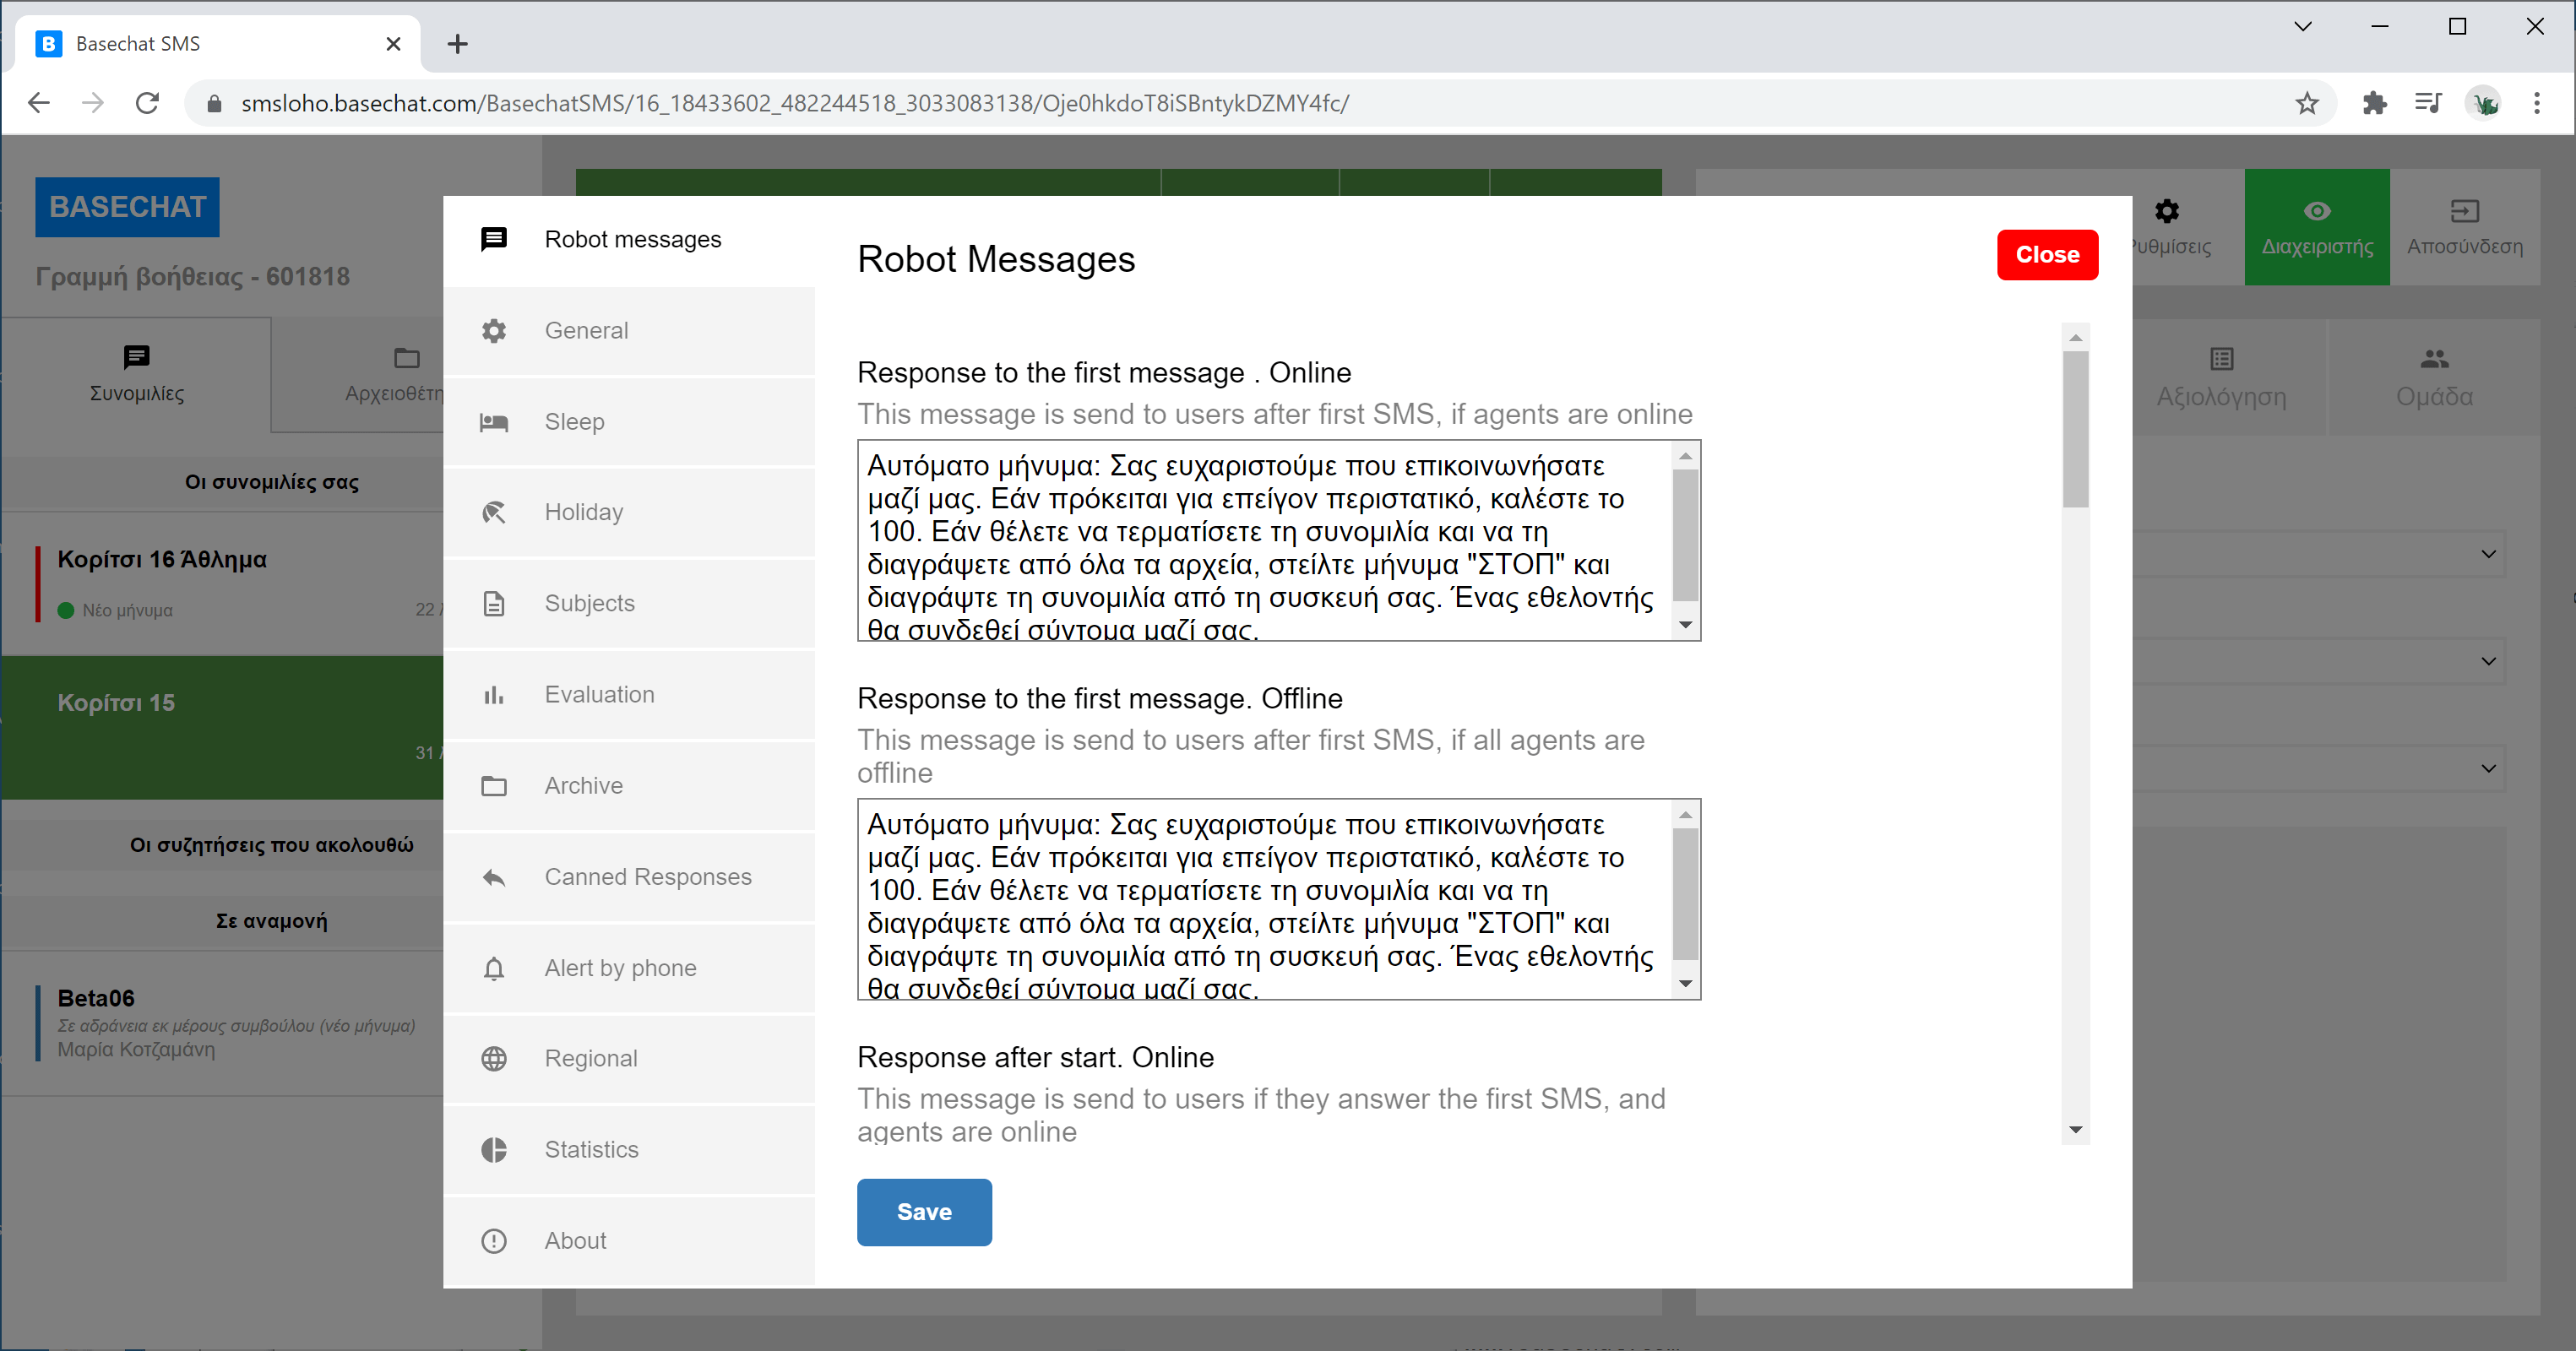The image size is (2576, 1351).
Task: Click the Evaluation bar chart icon
Action: click(494, 695)
